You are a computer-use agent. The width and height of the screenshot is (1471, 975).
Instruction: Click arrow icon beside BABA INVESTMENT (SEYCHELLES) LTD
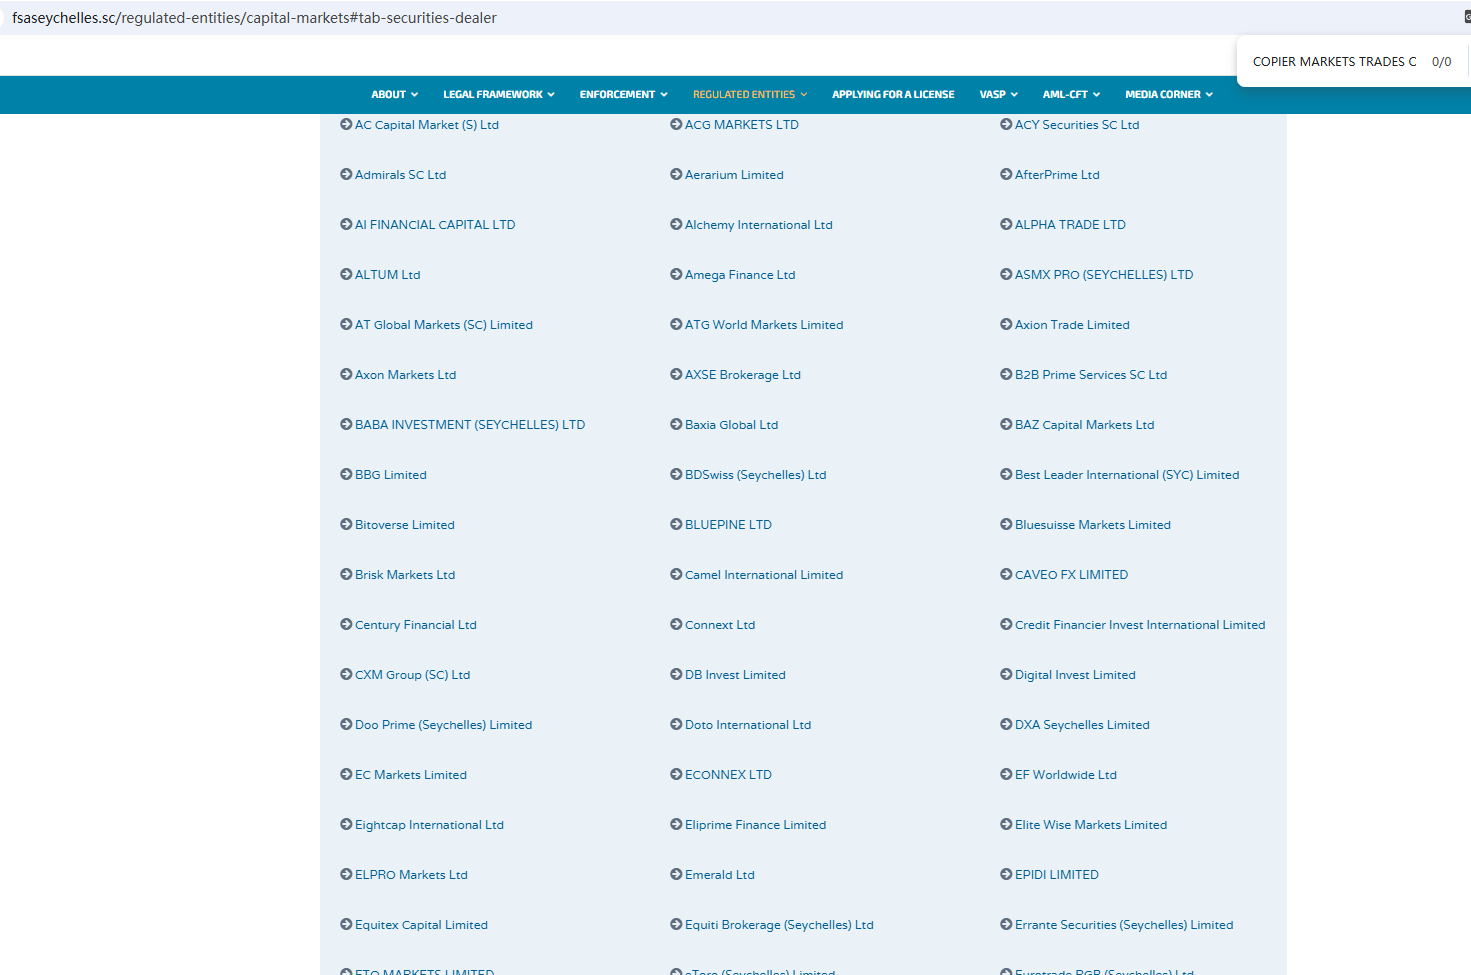coord(346,425)
